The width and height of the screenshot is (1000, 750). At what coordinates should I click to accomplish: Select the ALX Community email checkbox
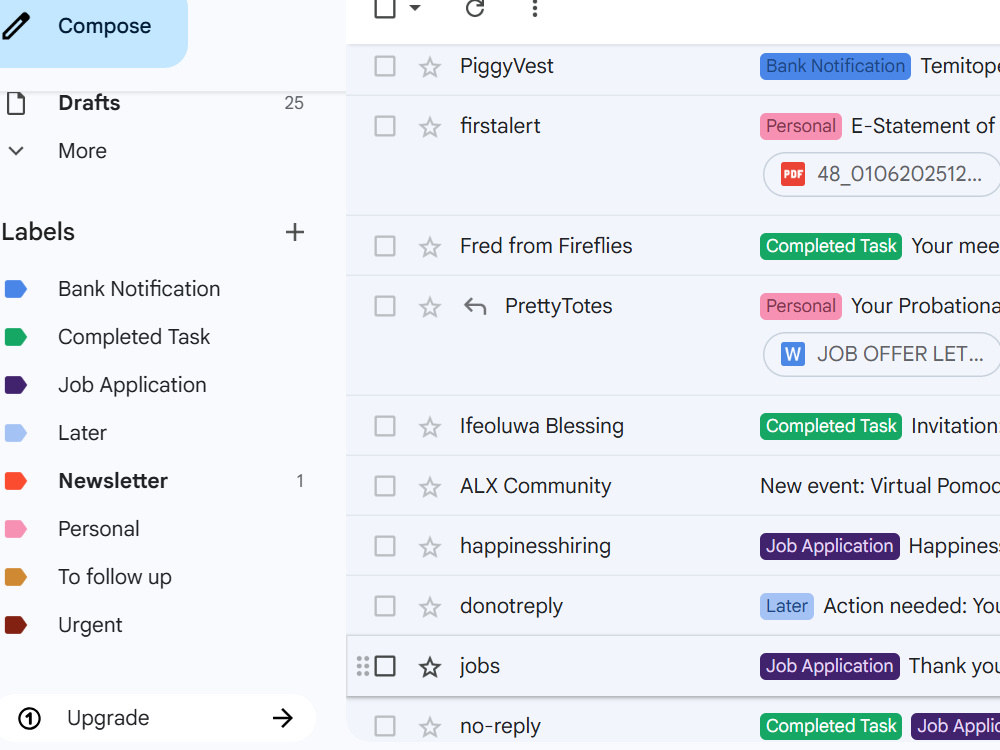[385, 486]
